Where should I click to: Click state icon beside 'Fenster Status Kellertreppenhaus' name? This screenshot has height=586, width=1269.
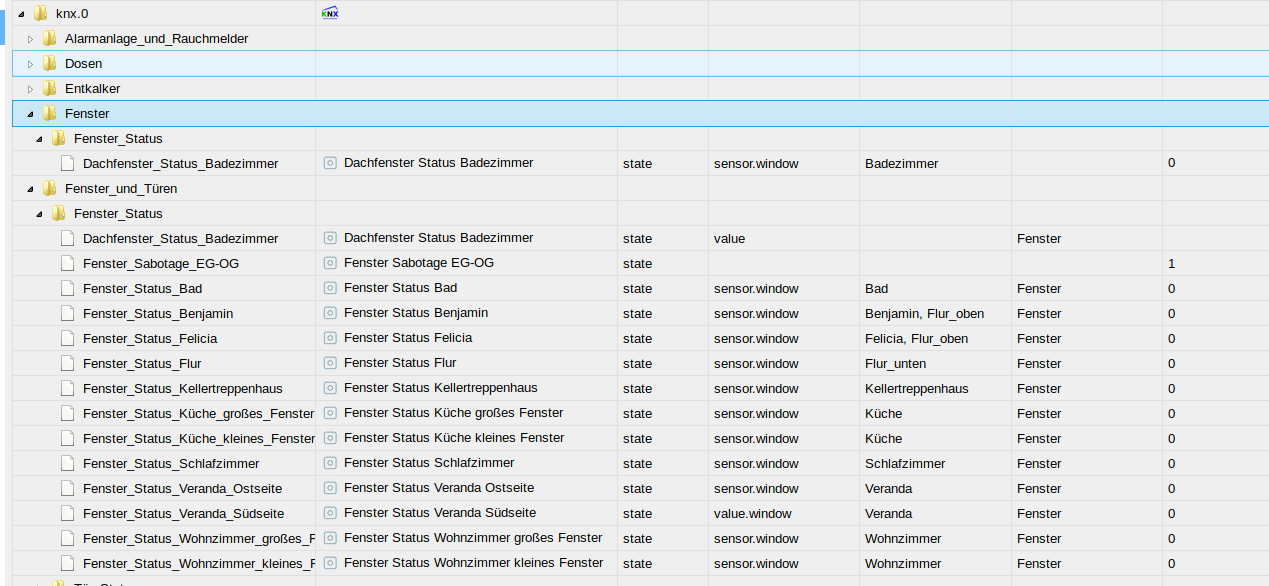tap(330, 388)
